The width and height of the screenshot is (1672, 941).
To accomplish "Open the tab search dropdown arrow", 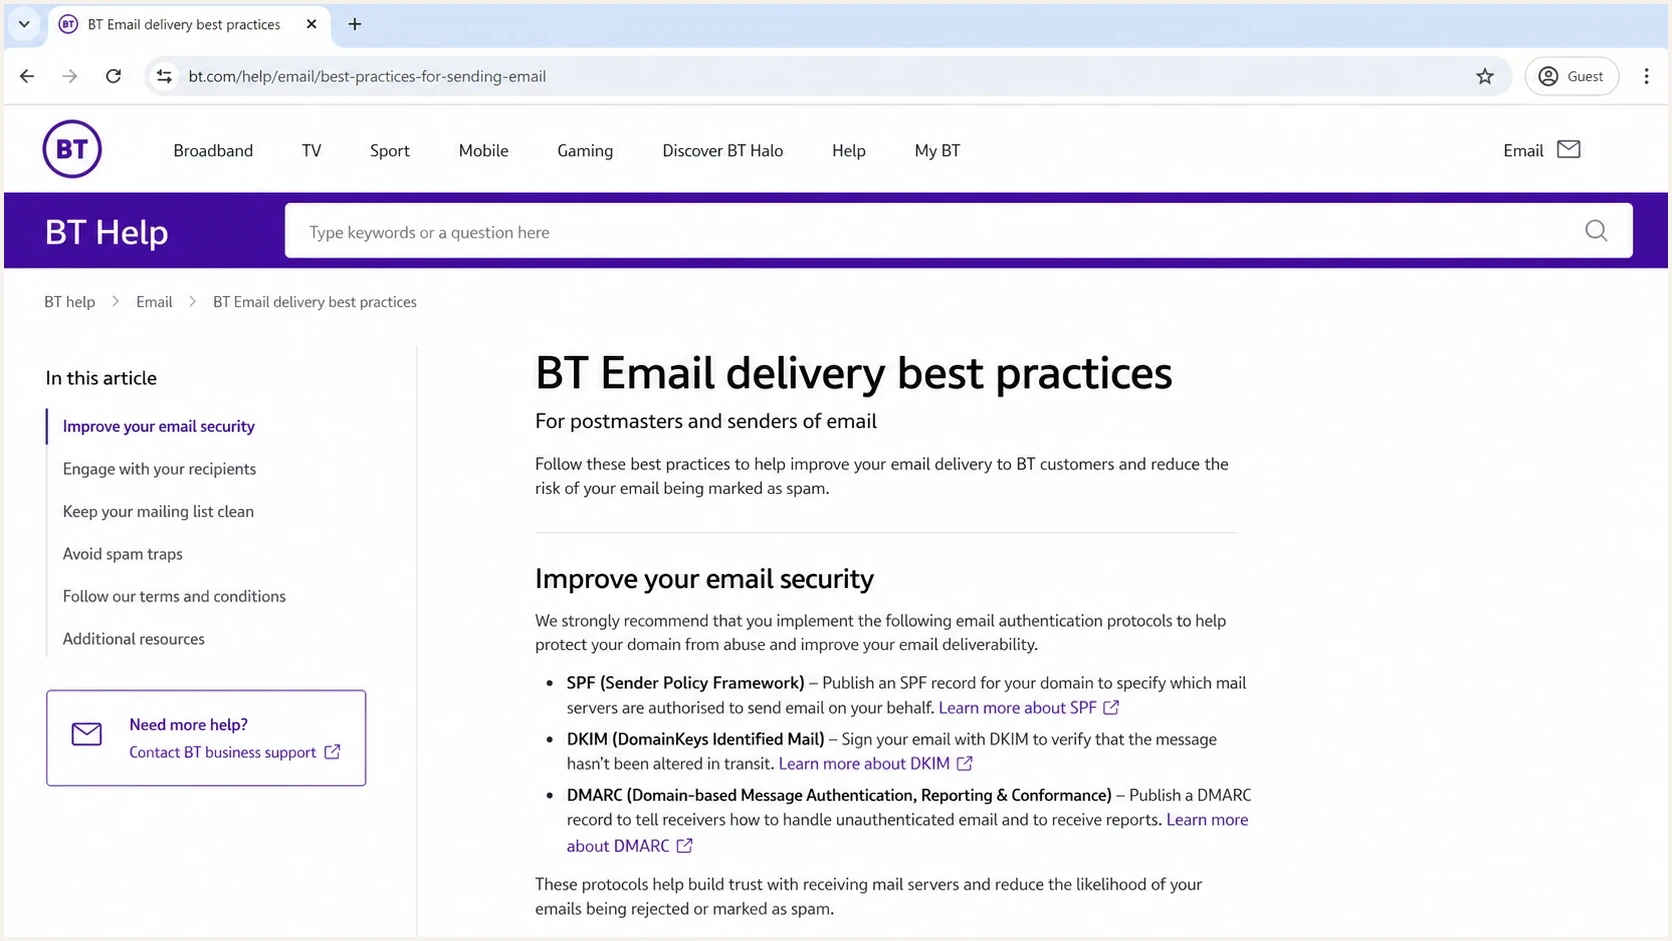I will click(x=24, y=24).
